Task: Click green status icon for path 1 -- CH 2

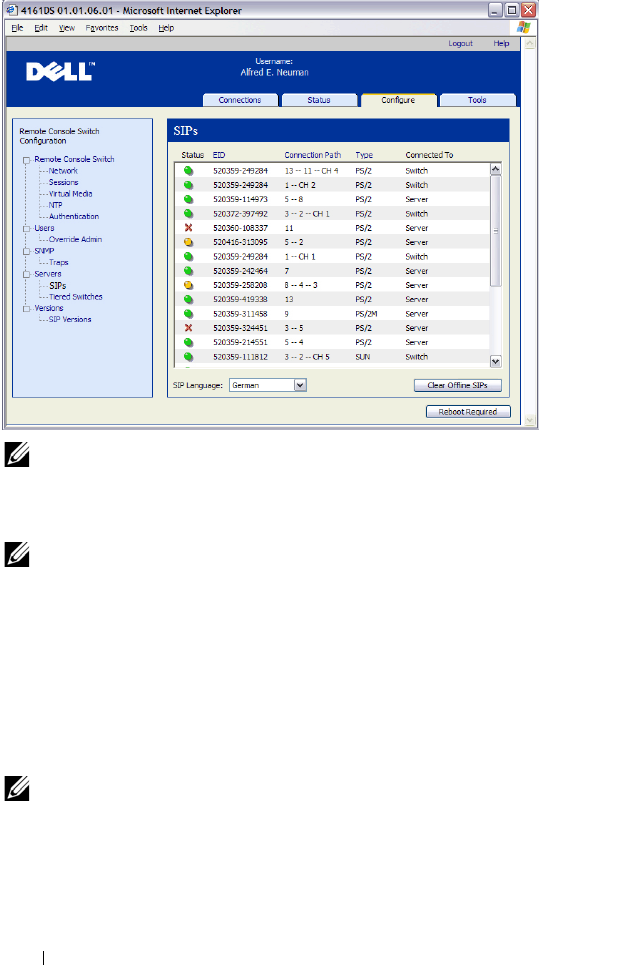Action: [189, 185]
